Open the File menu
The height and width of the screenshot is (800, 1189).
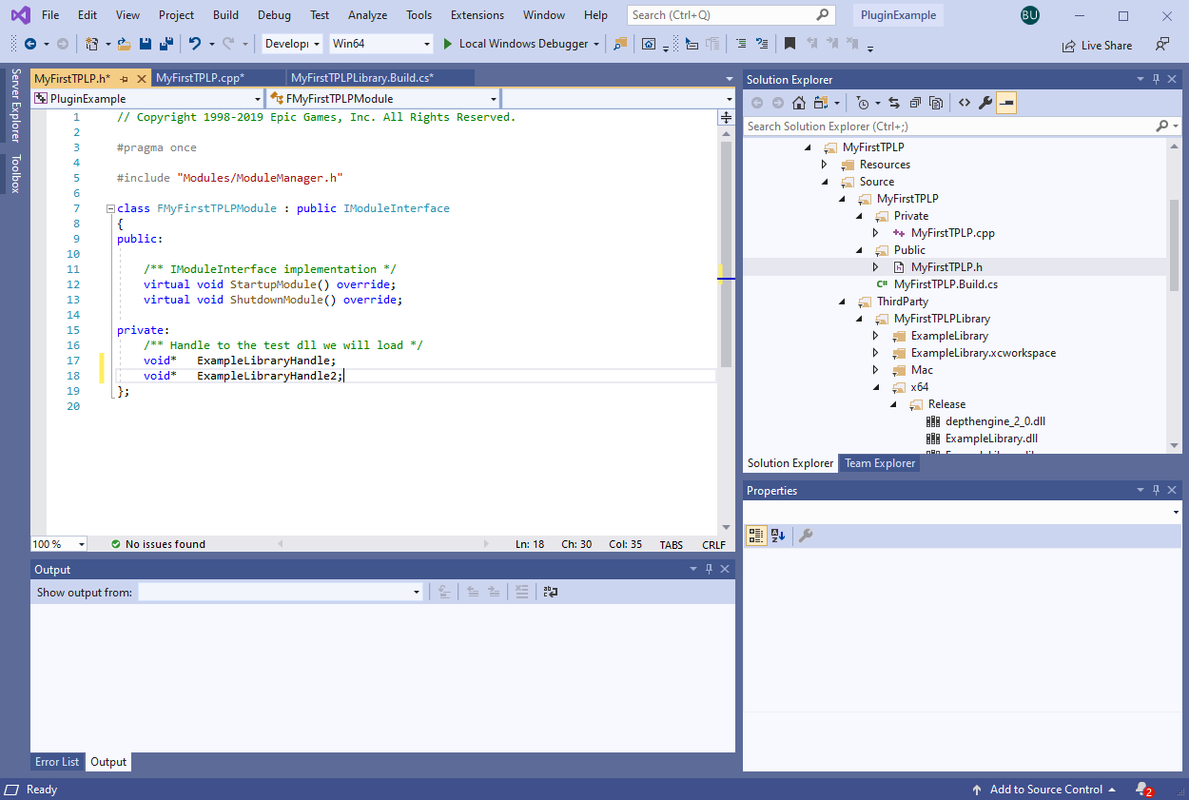51,15
